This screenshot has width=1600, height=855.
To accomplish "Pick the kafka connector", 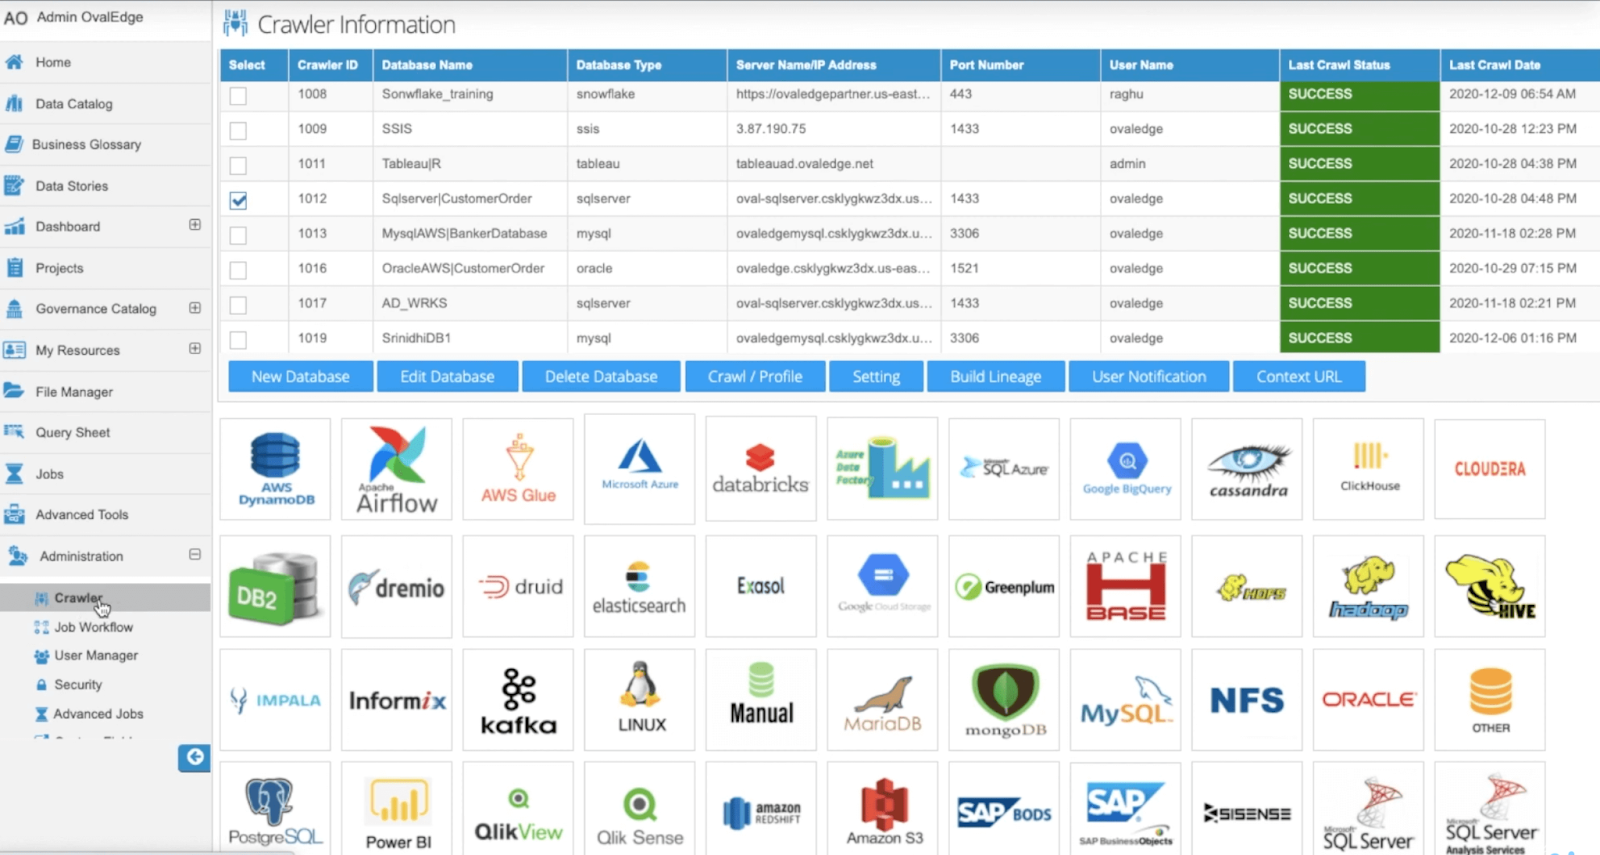I will click(x=518, y=700).
